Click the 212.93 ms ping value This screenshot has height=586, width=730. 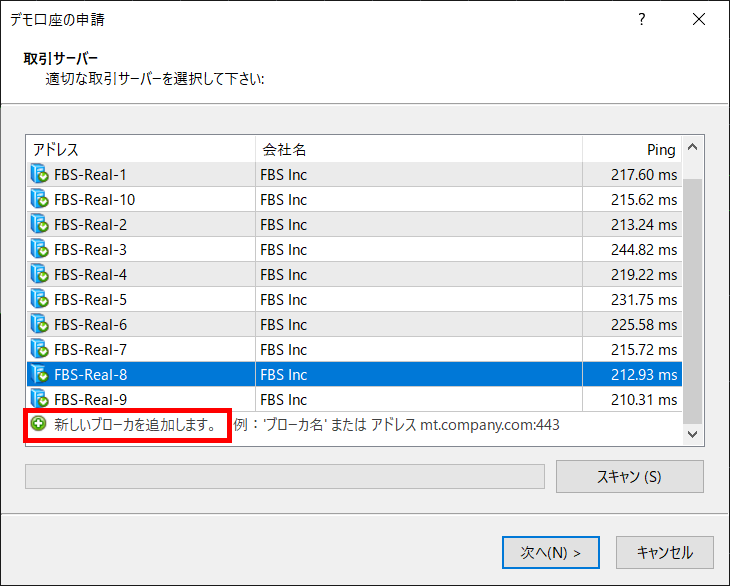point(644,375)
